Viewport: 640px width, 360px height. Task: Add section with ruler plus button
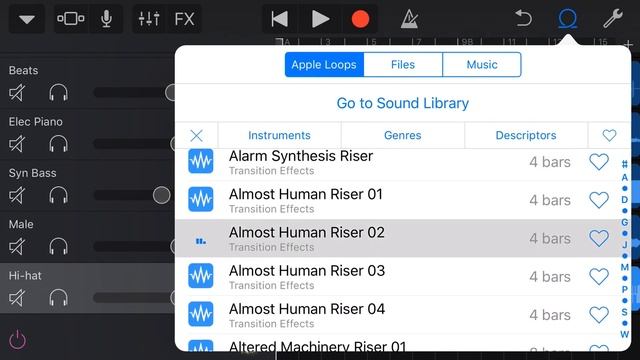click(629, 43)
